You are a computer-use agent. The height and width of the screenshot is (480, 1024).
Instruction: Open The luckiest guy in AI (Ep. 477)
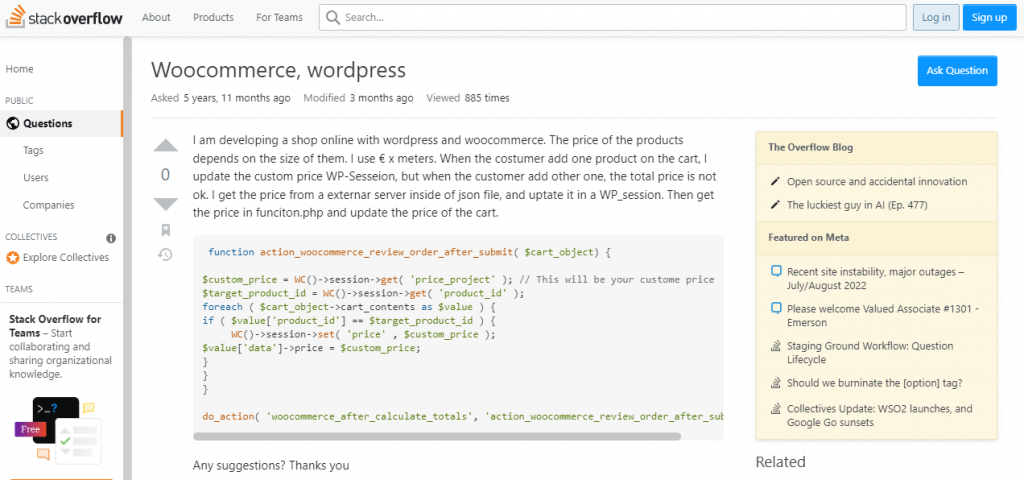tap(857, 205)
